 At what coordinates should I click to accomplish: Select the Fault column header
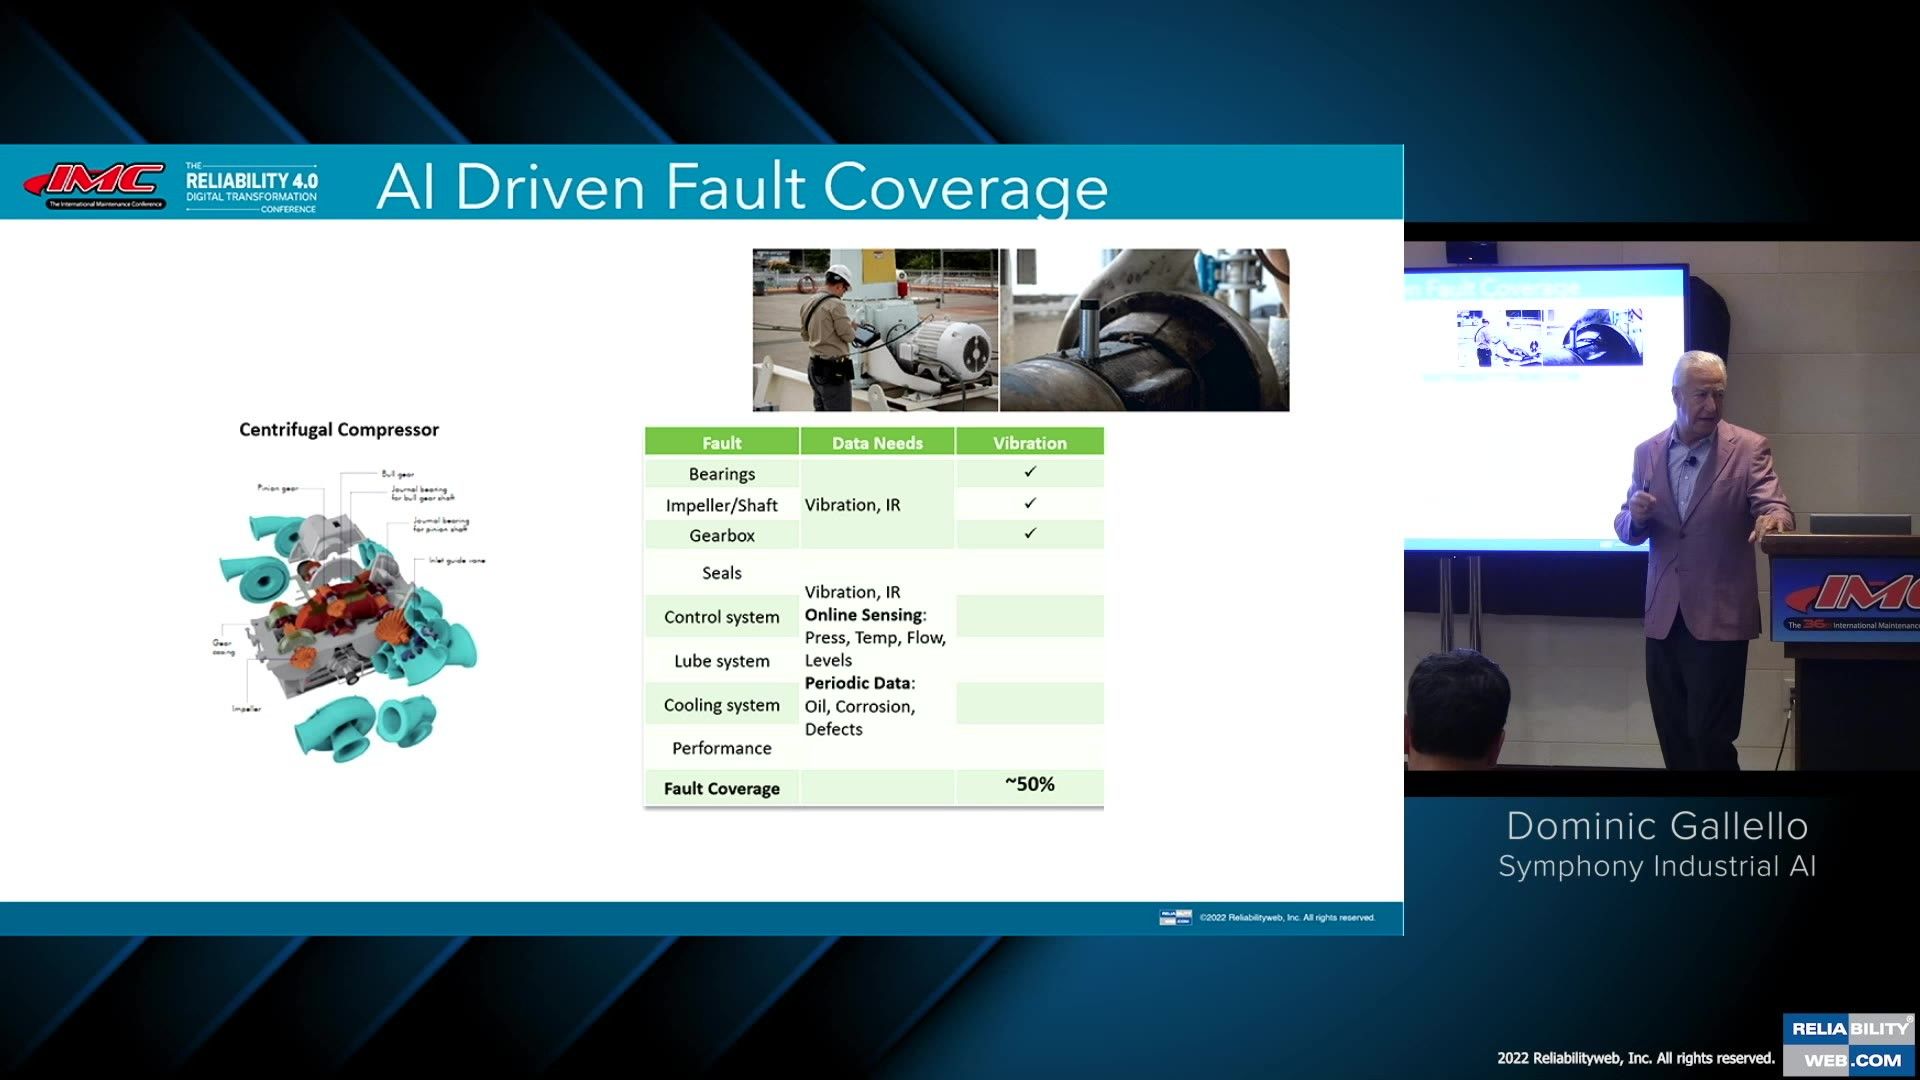[x=721, y=442]
